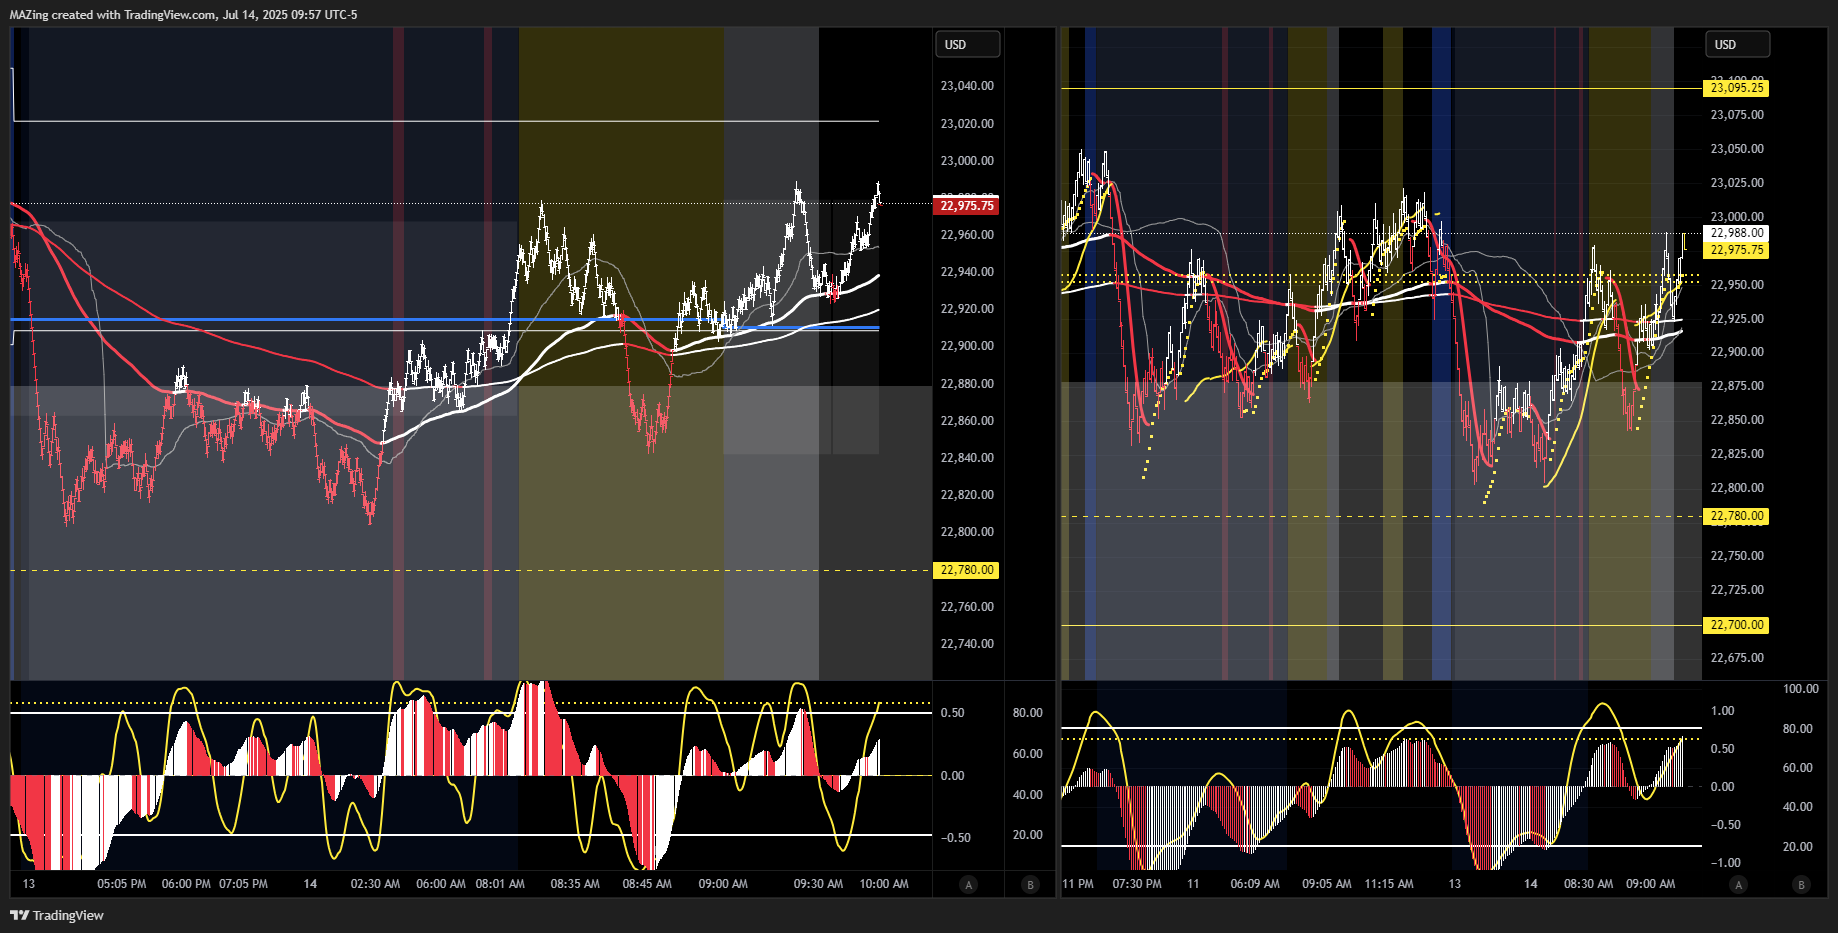Click the 08:01 AM time label
Viewport: 1838px width, 933px height.
click(x=500, y=884)
